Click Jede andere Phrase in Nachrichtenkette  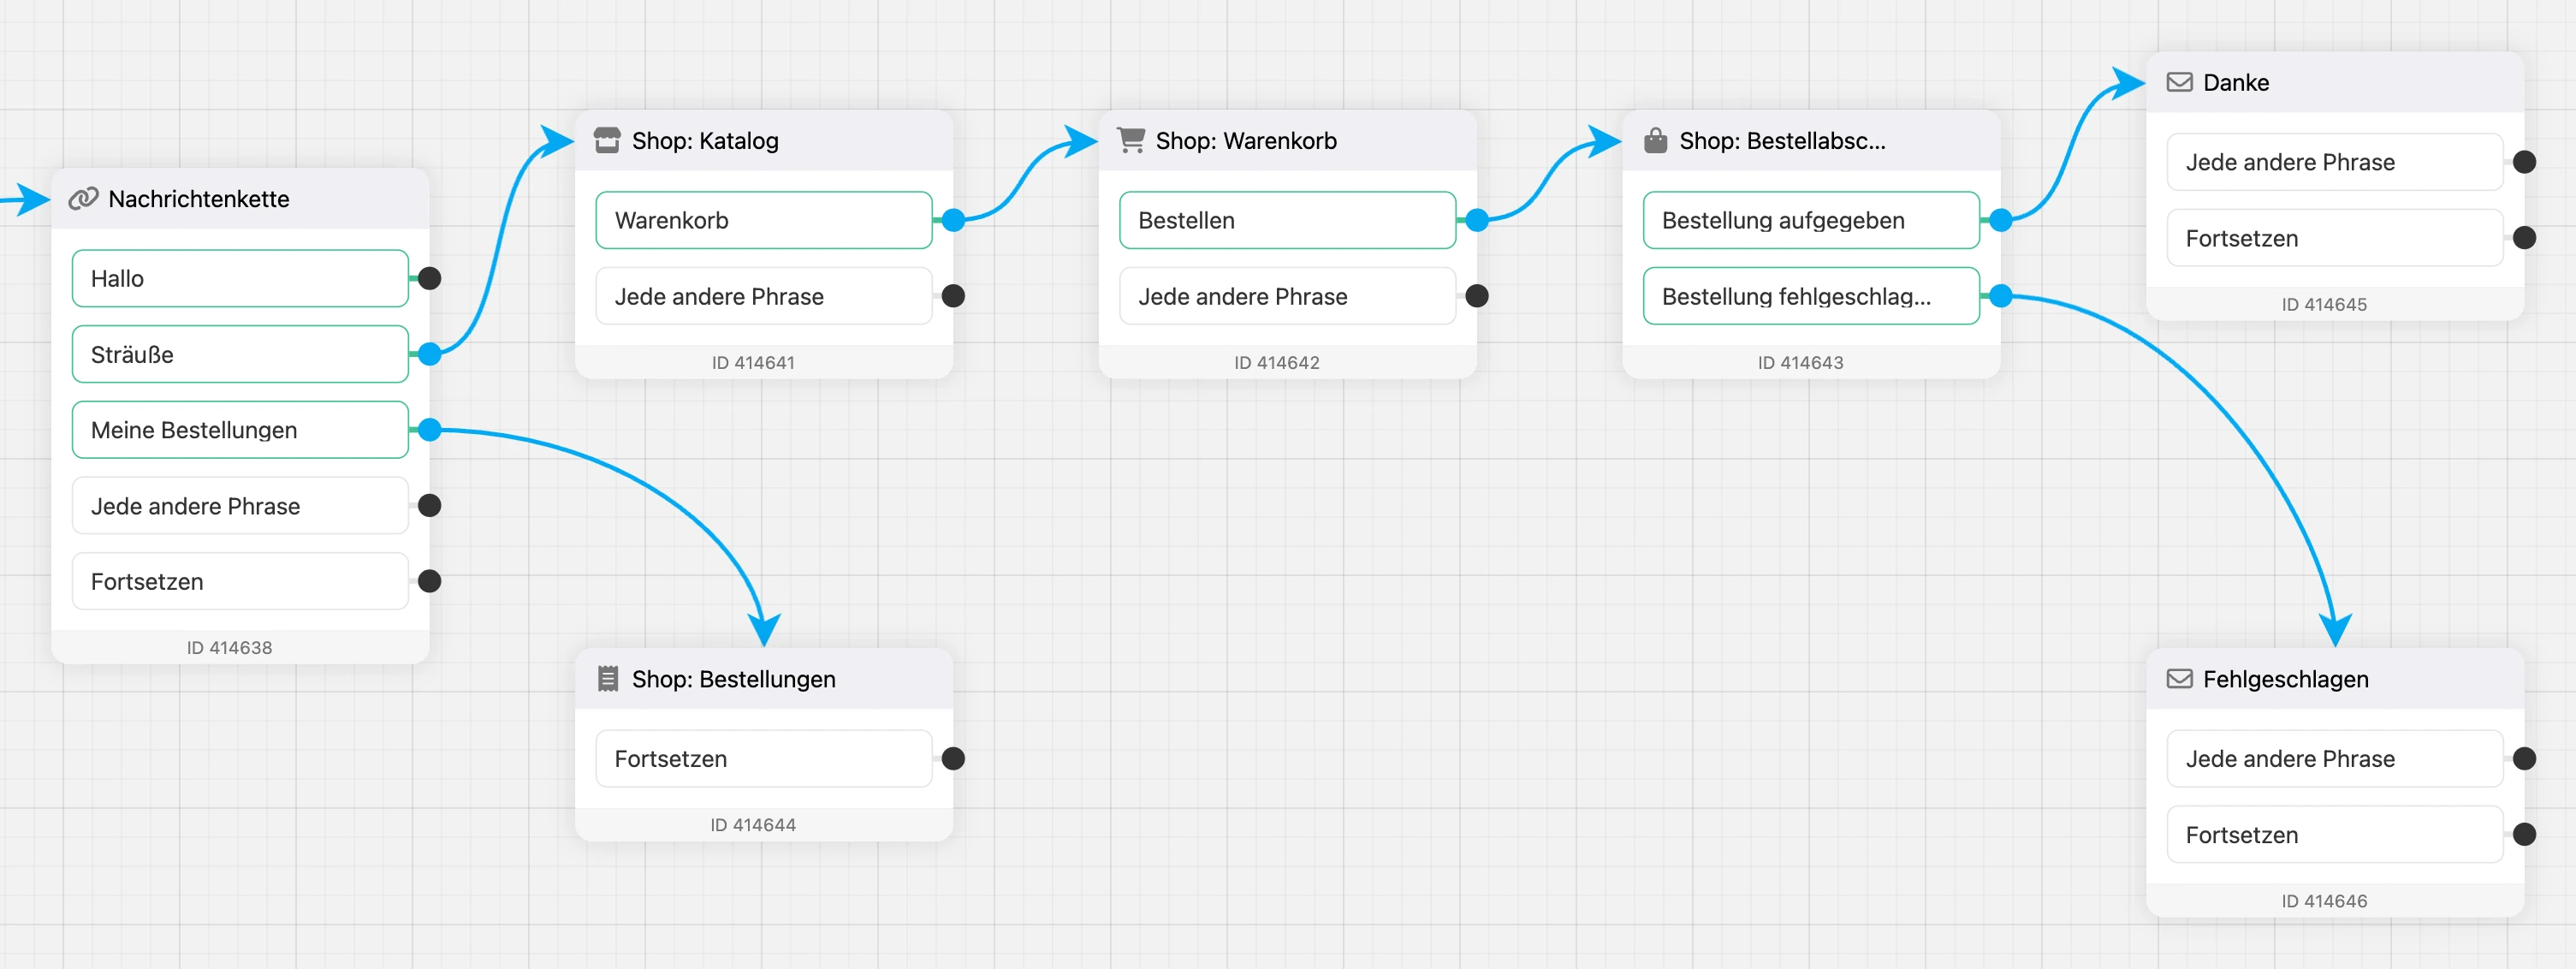[x=240, y=506]
